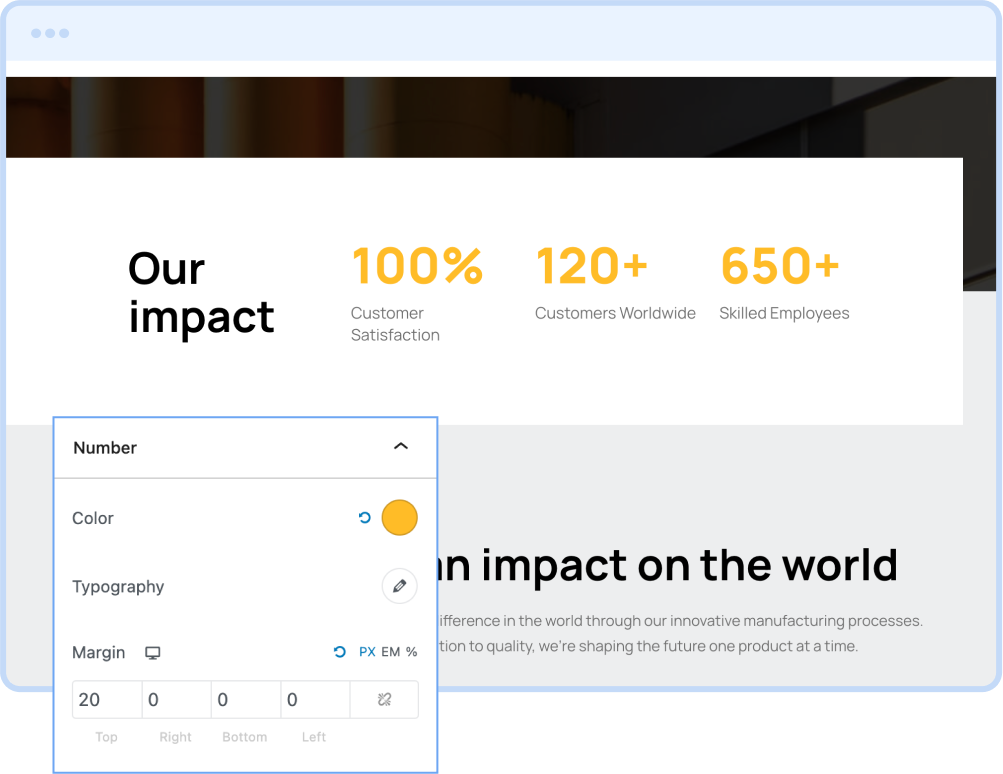The height and width of the screenshot is (774, 1003).
Task: Select the 120+ counter number
Action: [x=592, y=265]
